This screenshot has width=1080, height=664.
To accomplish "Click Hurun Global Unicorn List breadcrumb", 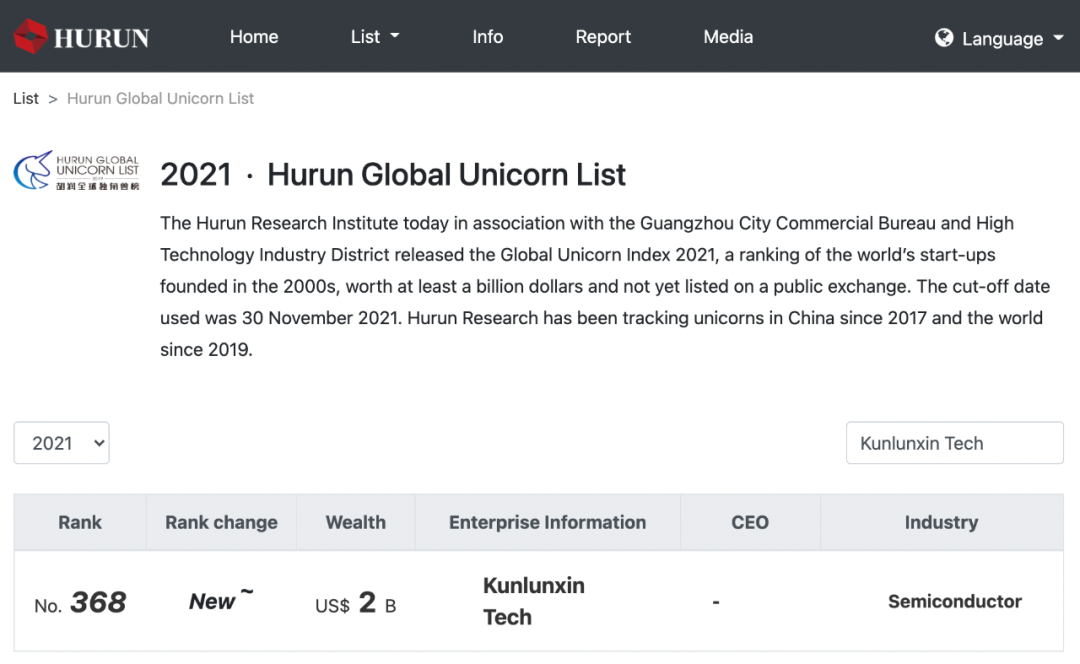I will [160, 98].
